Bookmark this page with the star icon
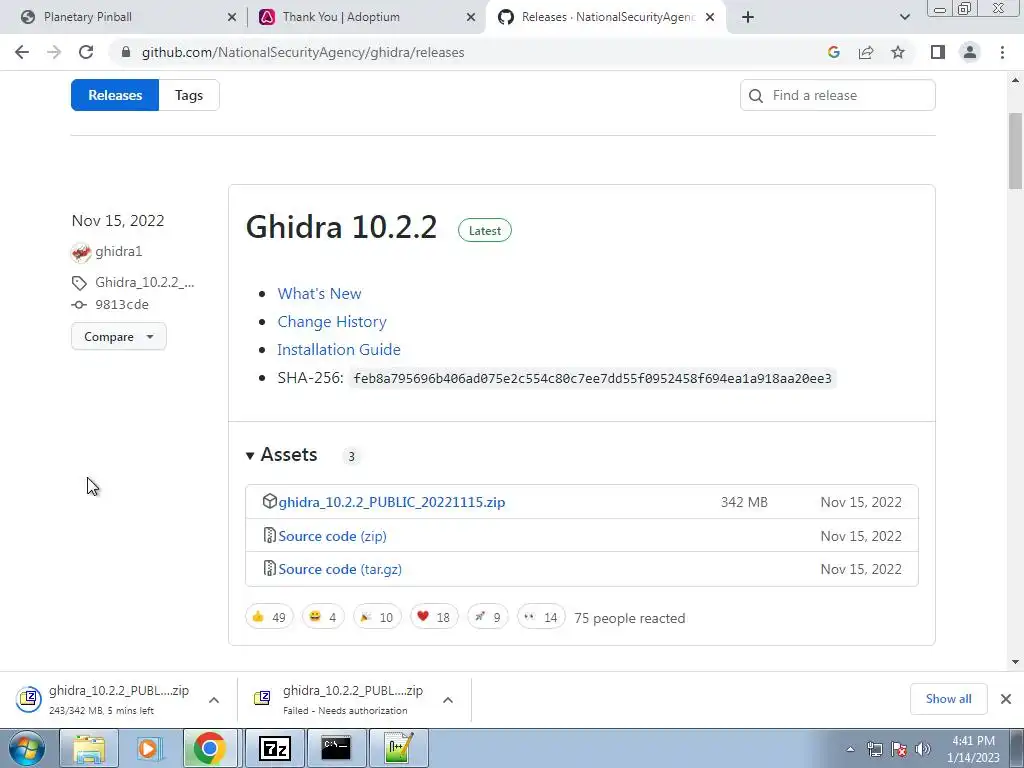Image resolution: width=1024 pixels, height=768 pixels. (x=898, y=52)
